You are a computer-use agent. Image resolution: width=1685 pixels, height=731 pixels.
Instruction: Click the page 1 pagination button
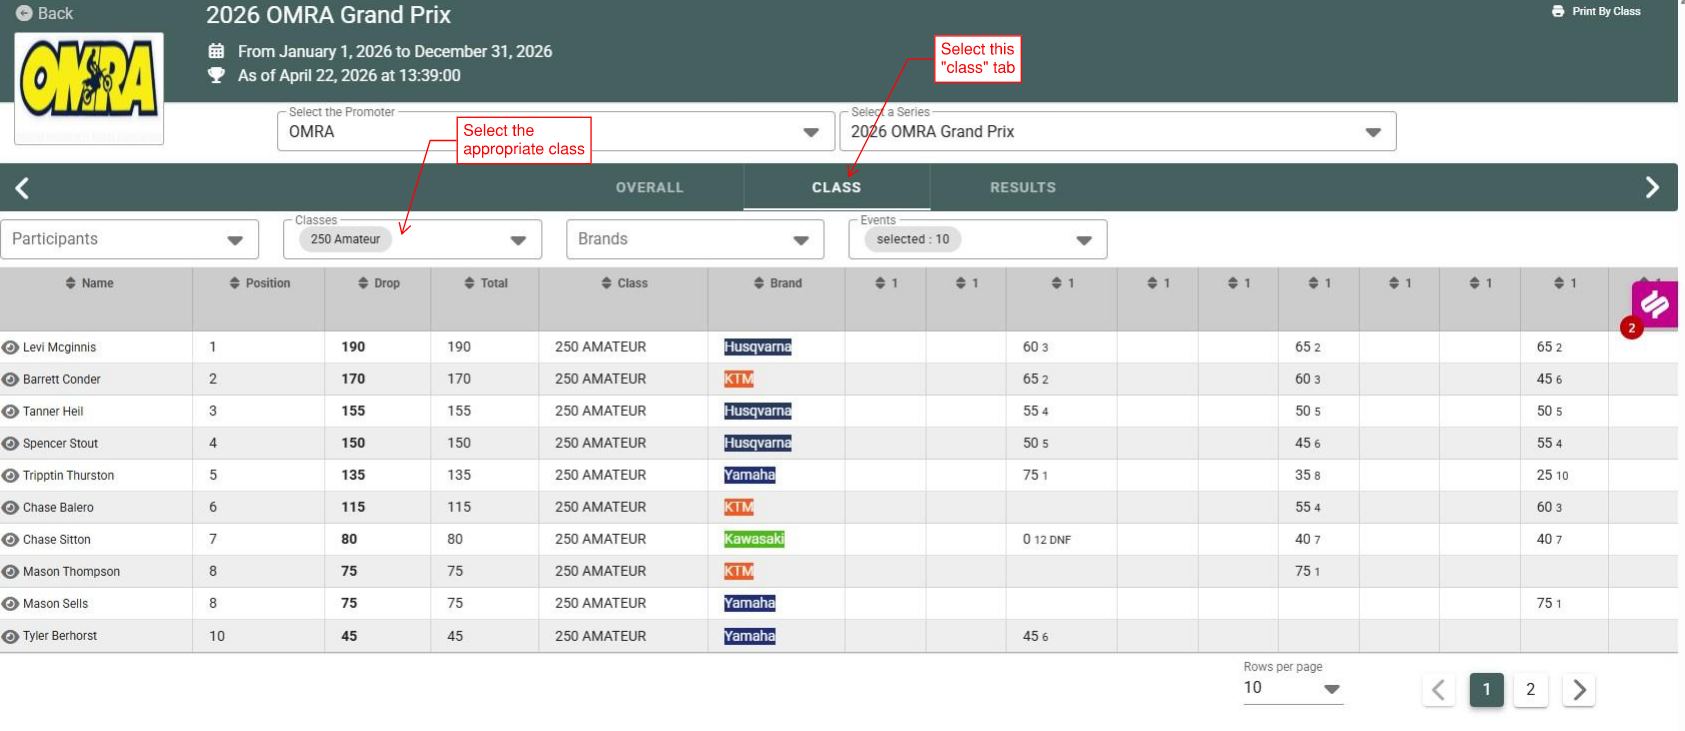point(1486,689)
